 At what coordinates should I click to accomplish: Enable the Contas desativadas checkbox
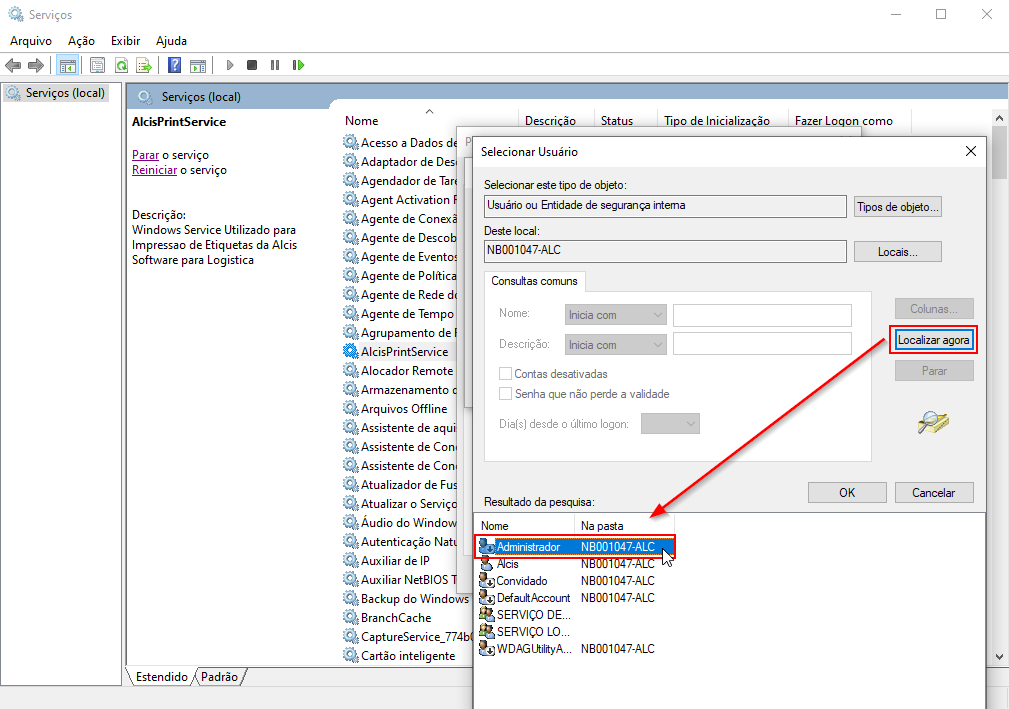(506, 374)
